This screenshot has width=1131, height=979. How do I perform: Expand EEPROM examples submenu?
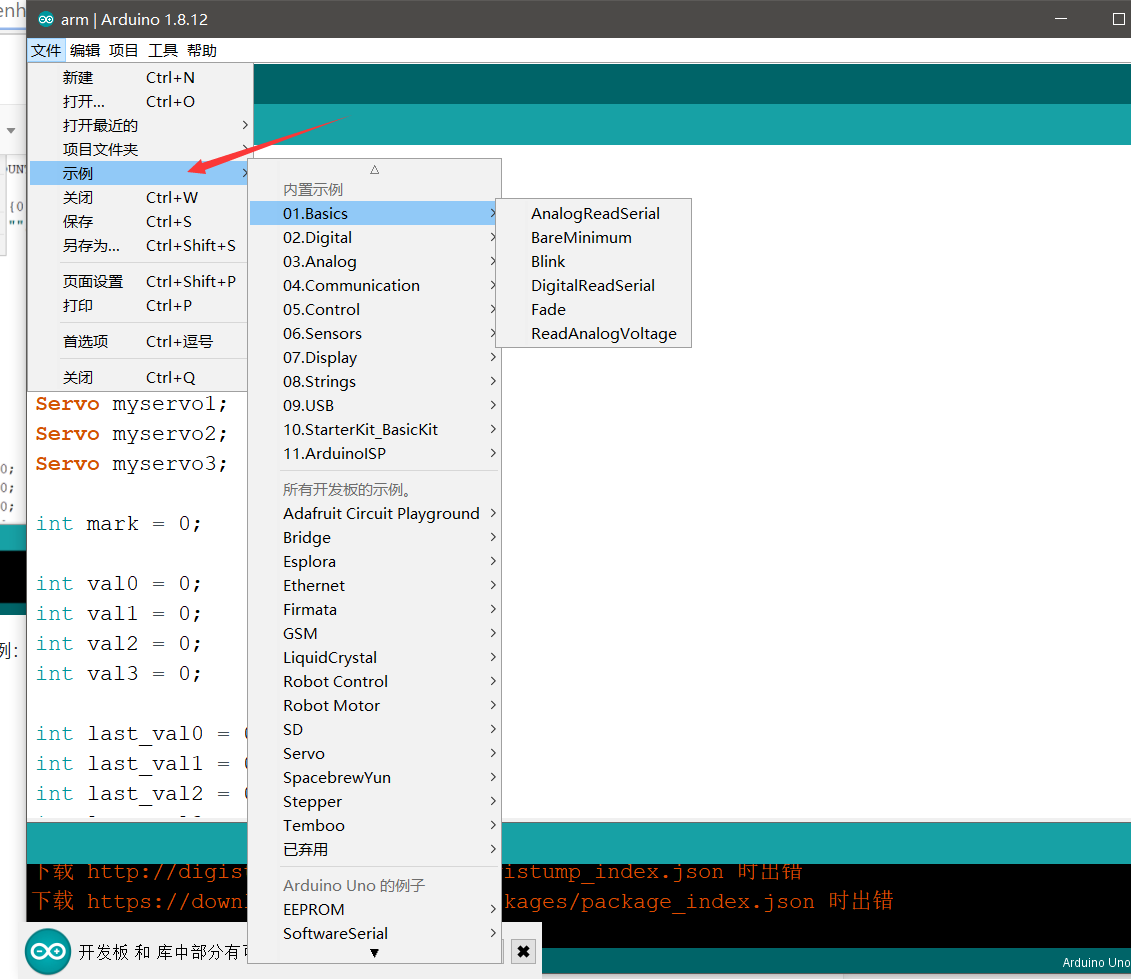[x=374, y=909]
